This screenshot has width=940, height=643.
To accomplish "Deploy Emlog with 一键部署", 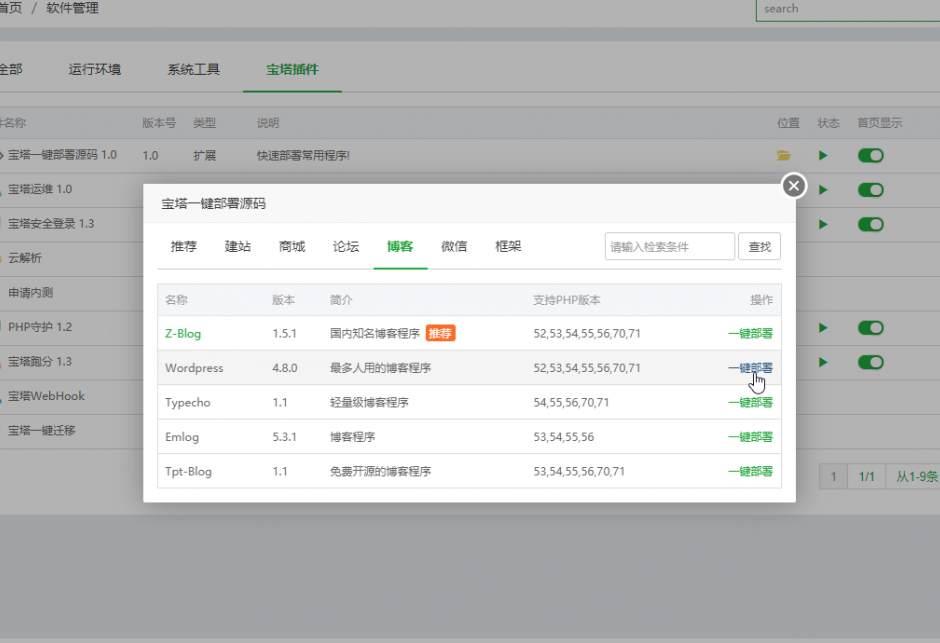I will click(751, 437).
